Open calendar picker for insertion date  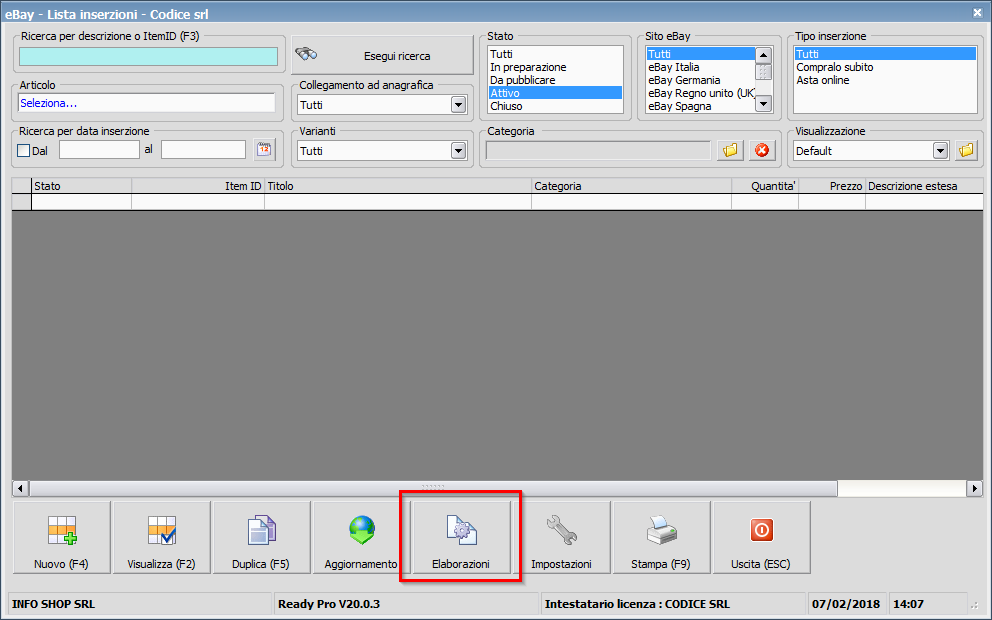(x=264, y=150)
